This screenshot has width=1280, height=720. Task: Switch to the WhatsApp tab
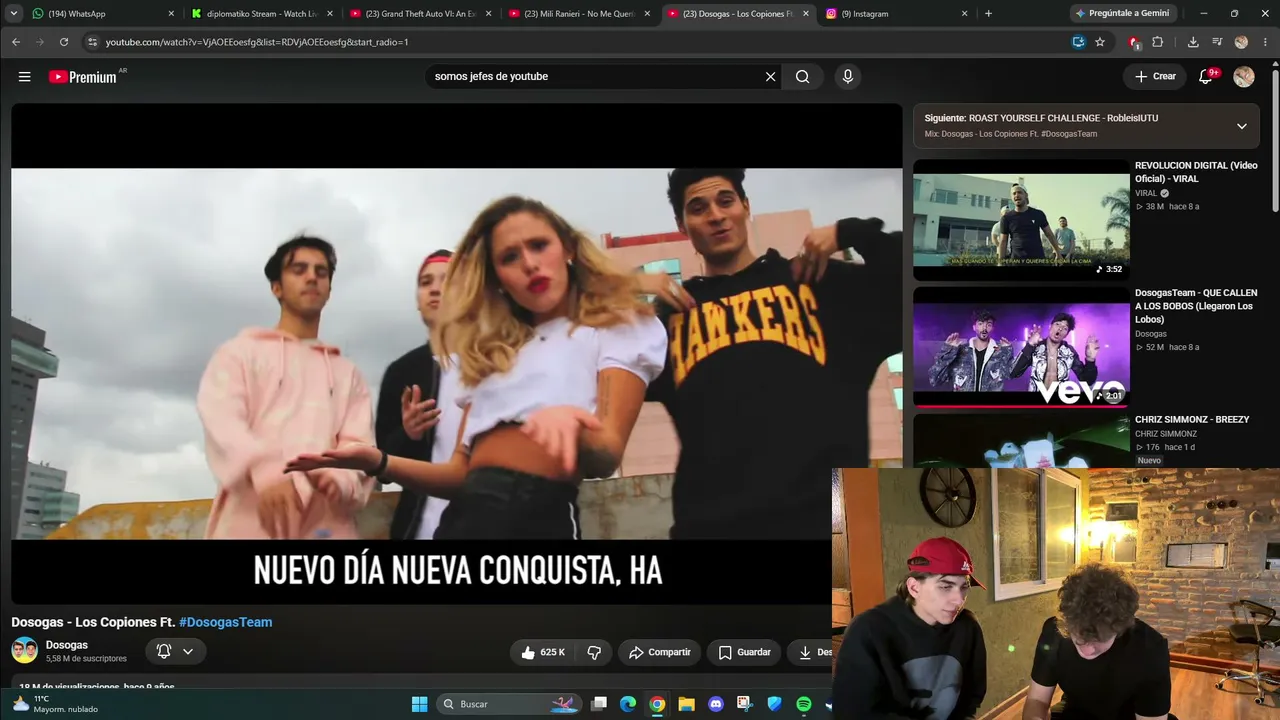click(x=98, y=14)
